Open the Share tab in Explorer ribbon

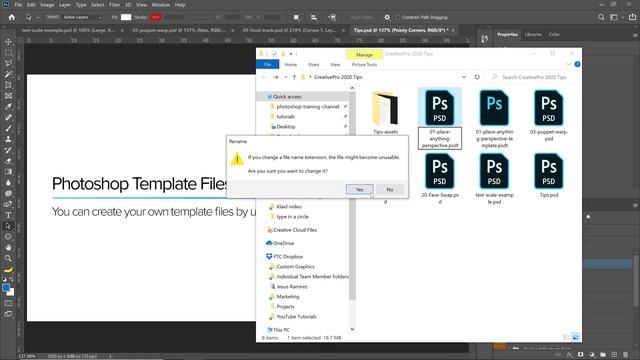click(313, 64)
